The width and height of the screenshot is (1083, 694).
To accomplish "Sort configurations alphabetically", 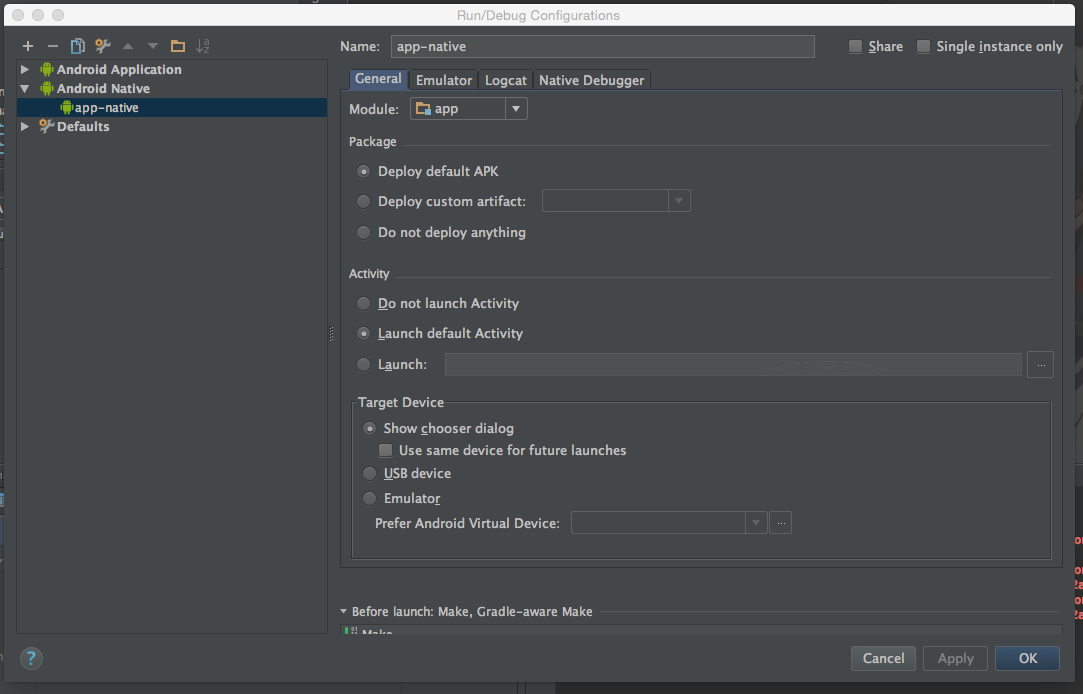I will point(203,45).
